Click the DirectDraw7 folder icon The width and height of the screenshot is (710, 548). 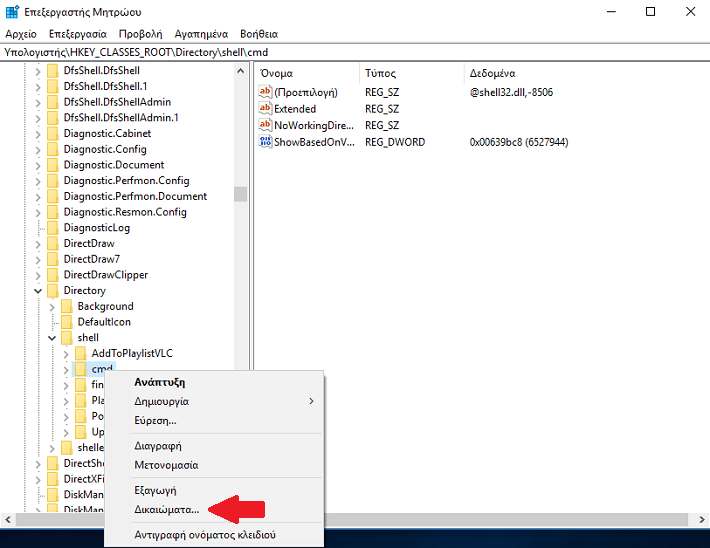(x=53, y=259)
